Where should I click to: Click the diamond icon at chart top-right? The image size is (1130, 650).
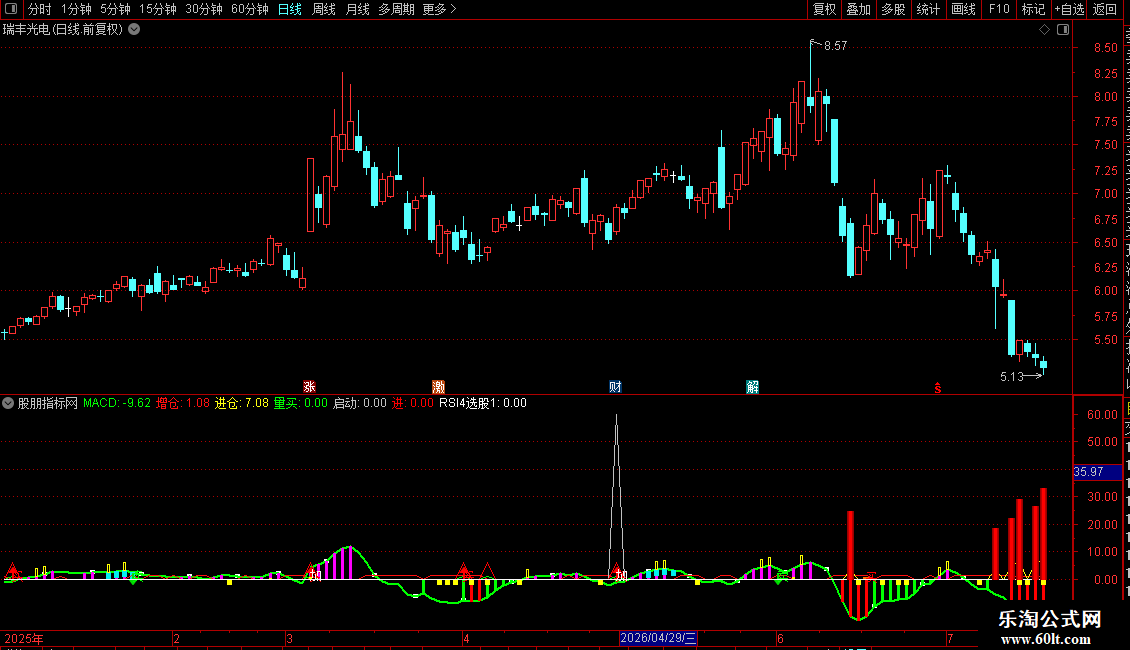click(x=1044, y=30)
